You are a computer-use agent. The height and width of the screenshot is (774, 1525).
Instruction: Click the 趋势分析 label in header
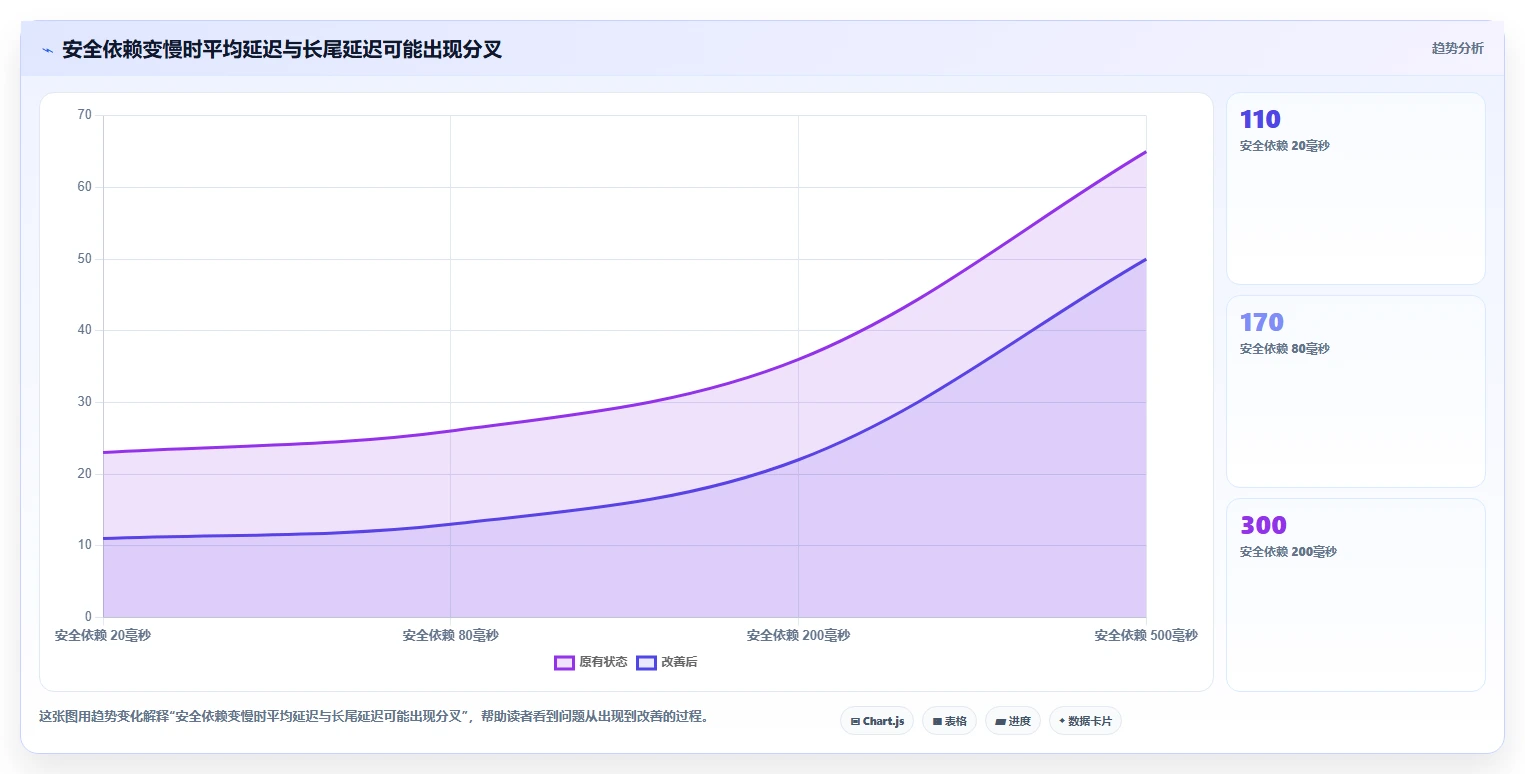coord(1457,48)
